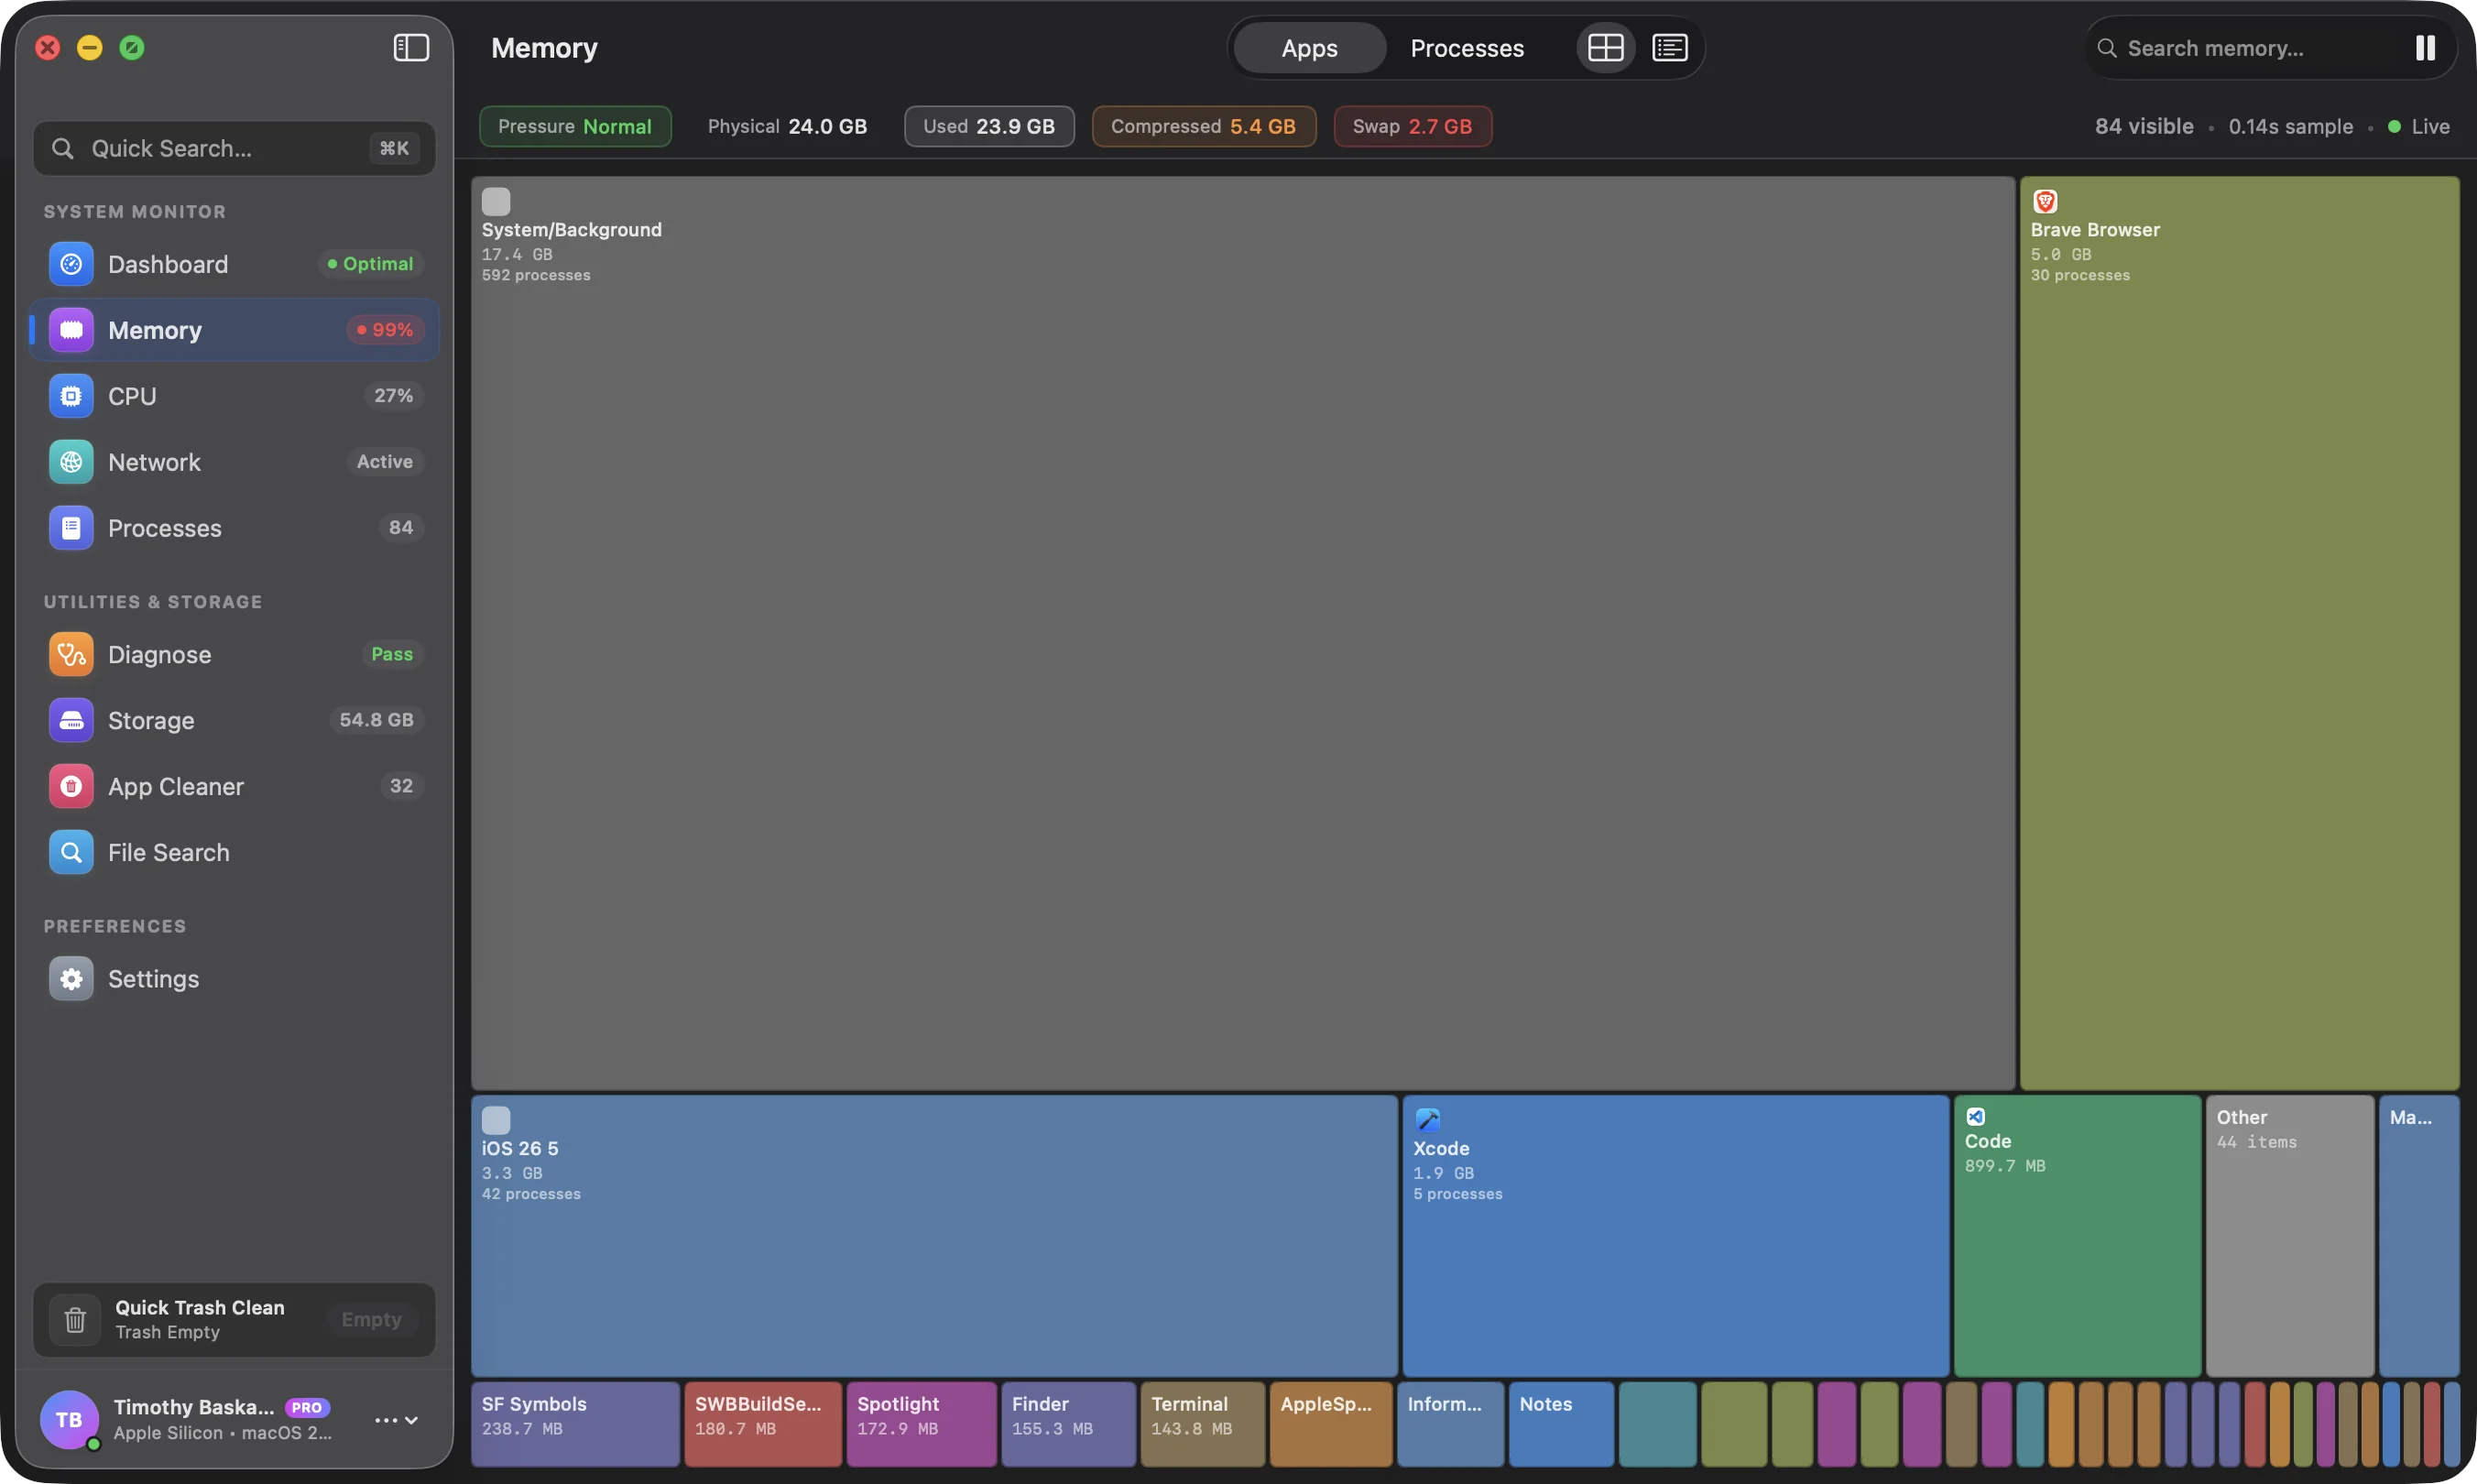This screenshot has height=1484, width=2477.
Task: Select the Spotlight magenta tile
Action: pyautogui.click(x=921, y=1424)
